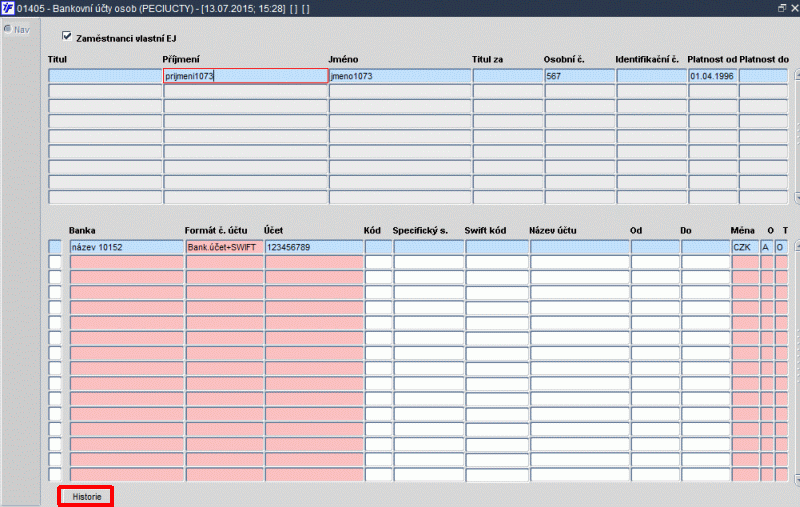Image resolution: width=800 pixels, height=507 pixels.
Task: Click the Platnost od value 01.04.1996
Action: click(712, 76)
